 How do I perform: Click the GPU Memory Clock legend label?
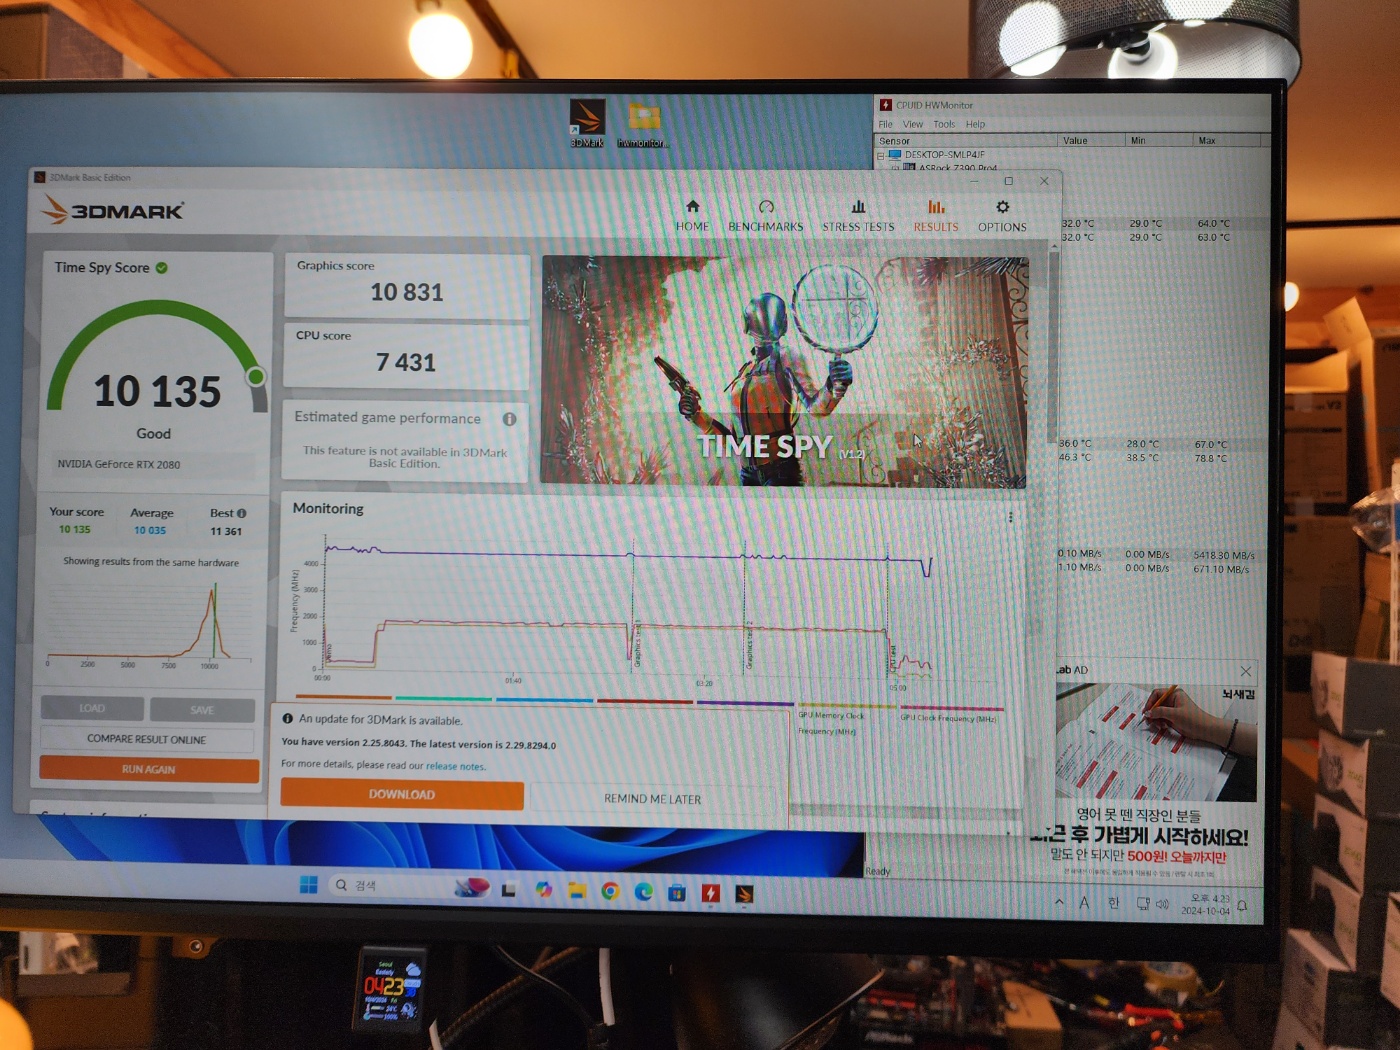pos(830,723)
